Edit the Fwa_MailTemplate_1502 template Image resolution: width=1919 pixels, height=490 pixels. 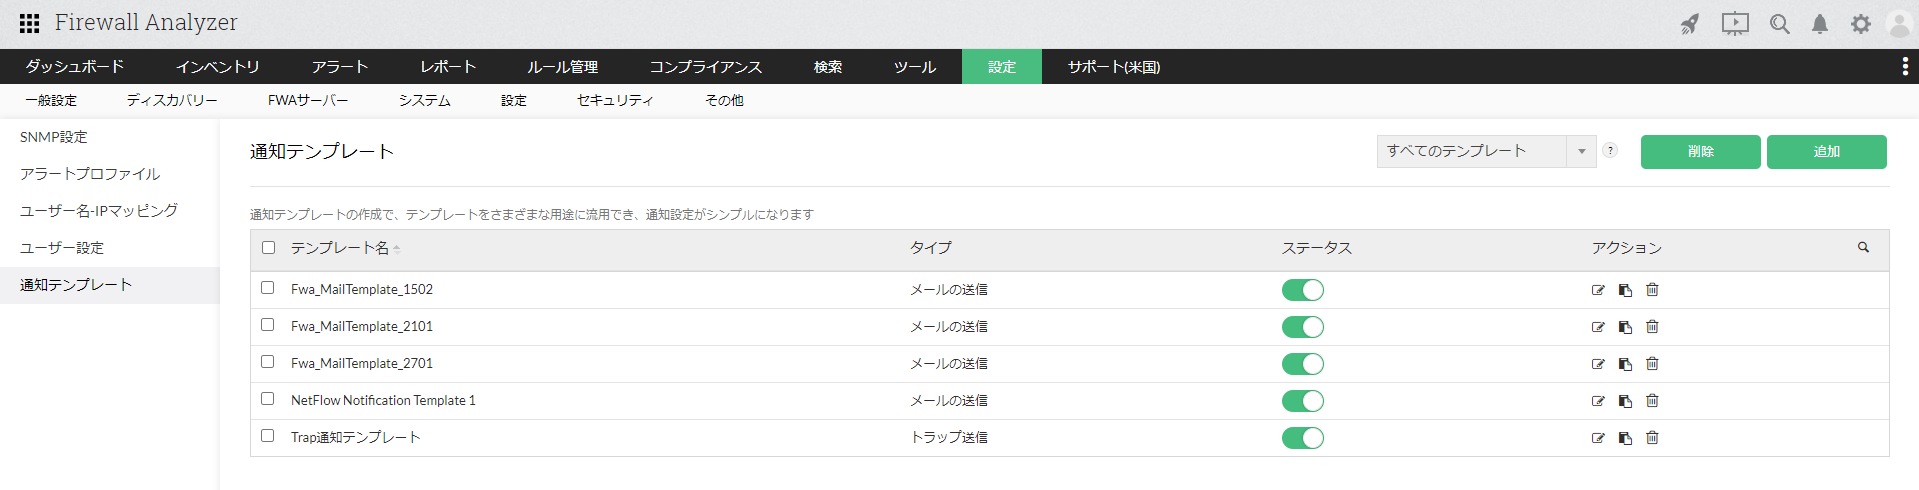[1598, 290]
